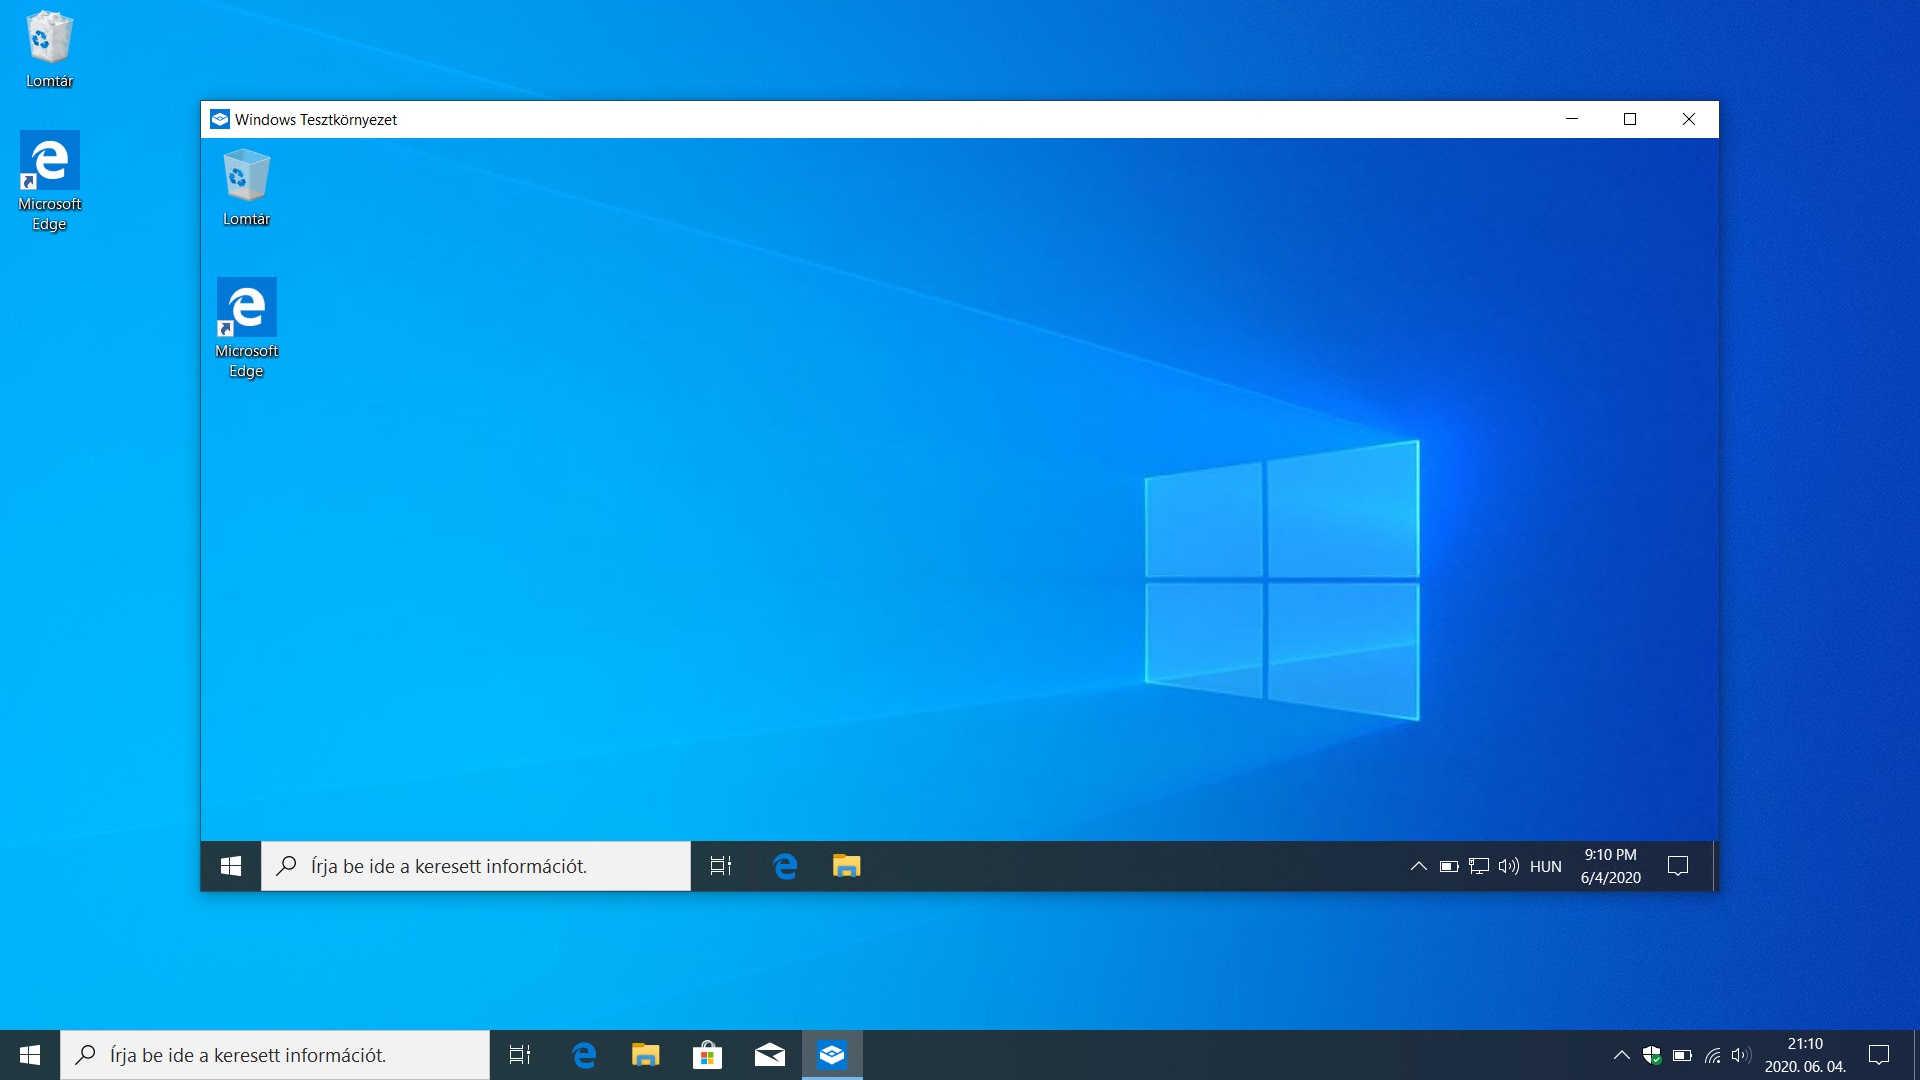This screenshot has height=1080, width=1920.
Task: Maximize the Windows Tesztkörnyezet window
Action: pos(1630,119)
